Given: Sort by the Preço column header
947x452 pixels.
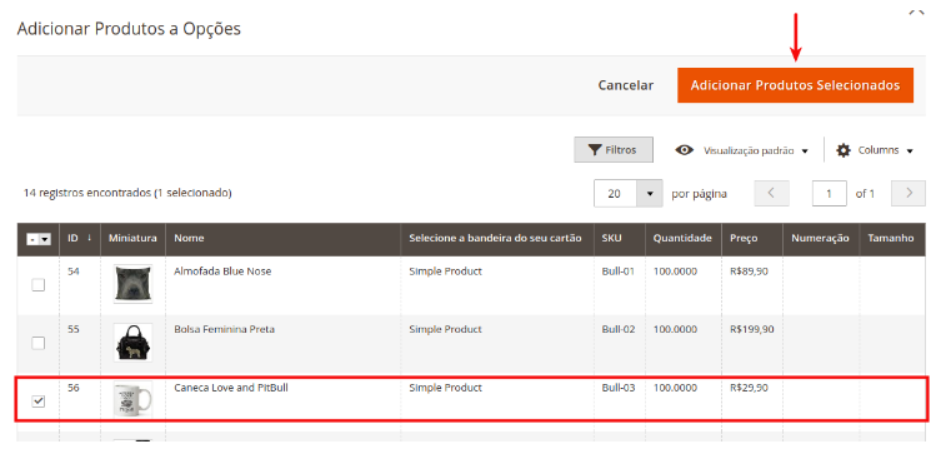Looking at the screenshot, I should coord(743,239).
